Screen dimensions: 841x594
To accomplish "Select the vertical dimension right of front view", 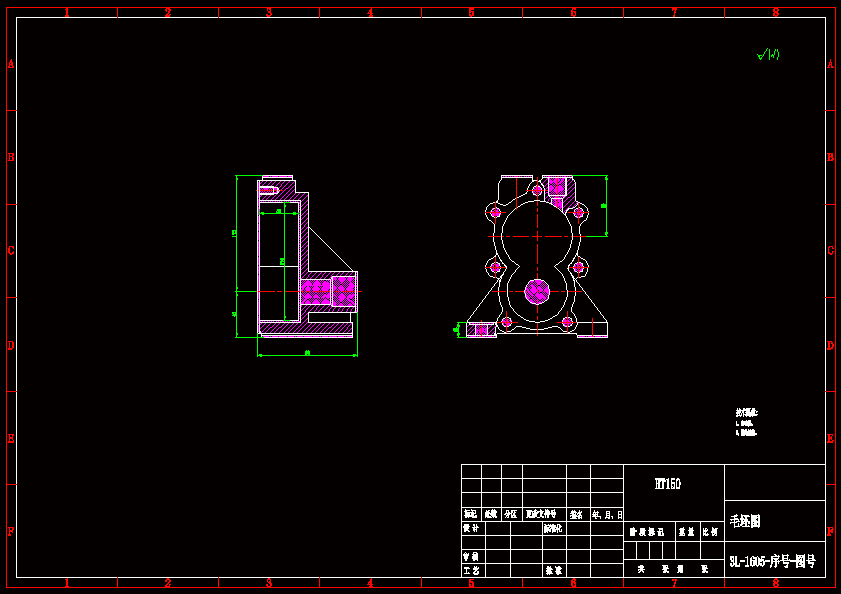I will tap(606, 206).
